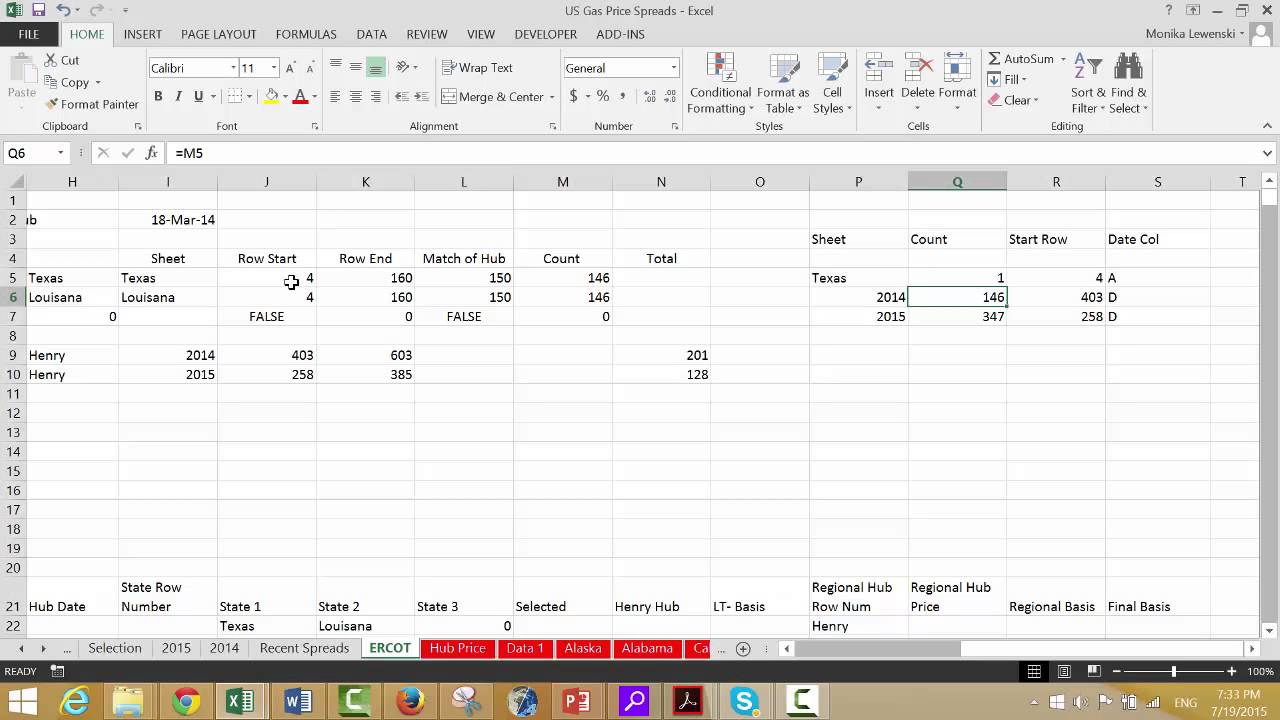Switch to the DEVELOPER ribbon tab
Screen dimensions: 1280x720
[545, 34]
